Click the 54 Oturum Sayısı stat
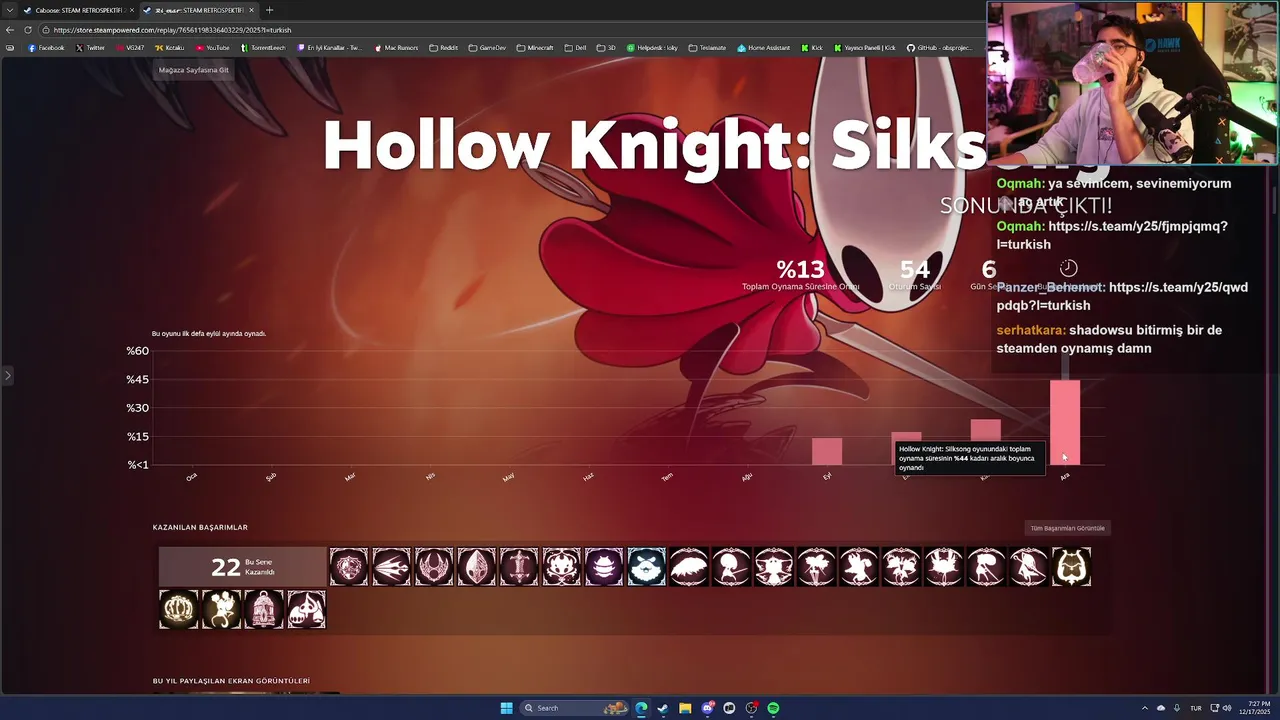The width and height of the screenshot is (1280, 720). coord(915,274)
